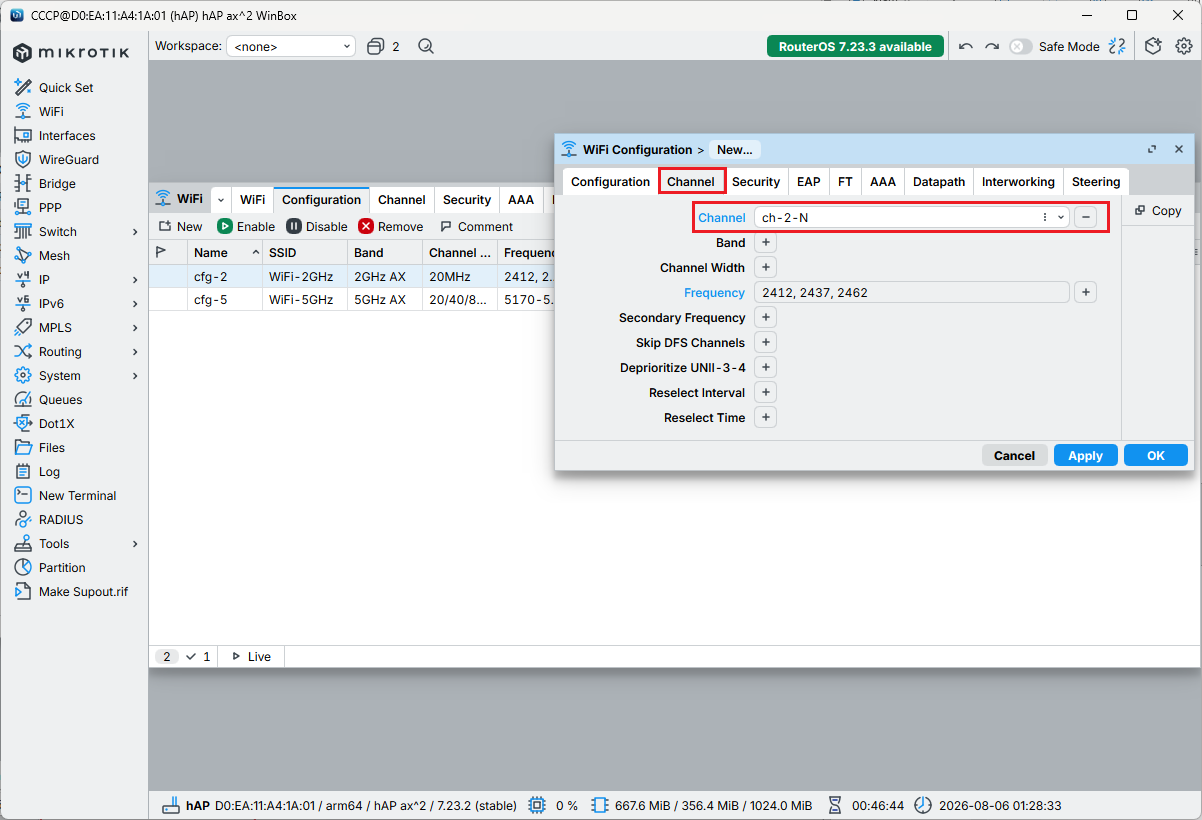Image resolution: width=1202 pixels, height=820 pixels.
Task: Click the Copy button in the dialog
Action: tap(1158, 211)
